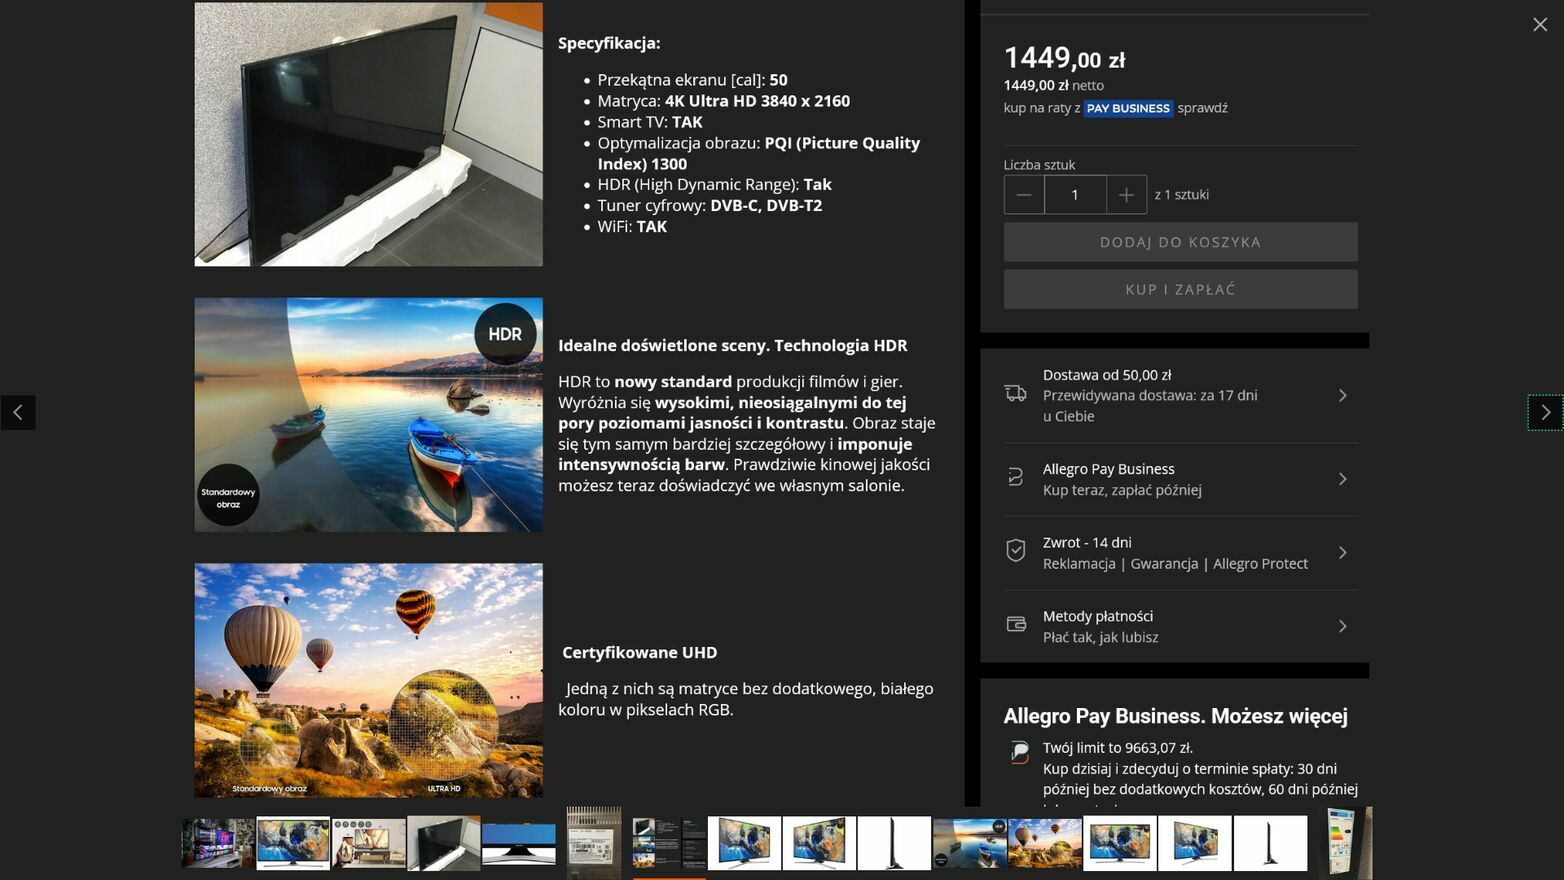
Task: Expand the Zwrot - 14 dni row
Action: pyautogui.click(x=1180, y=553)
